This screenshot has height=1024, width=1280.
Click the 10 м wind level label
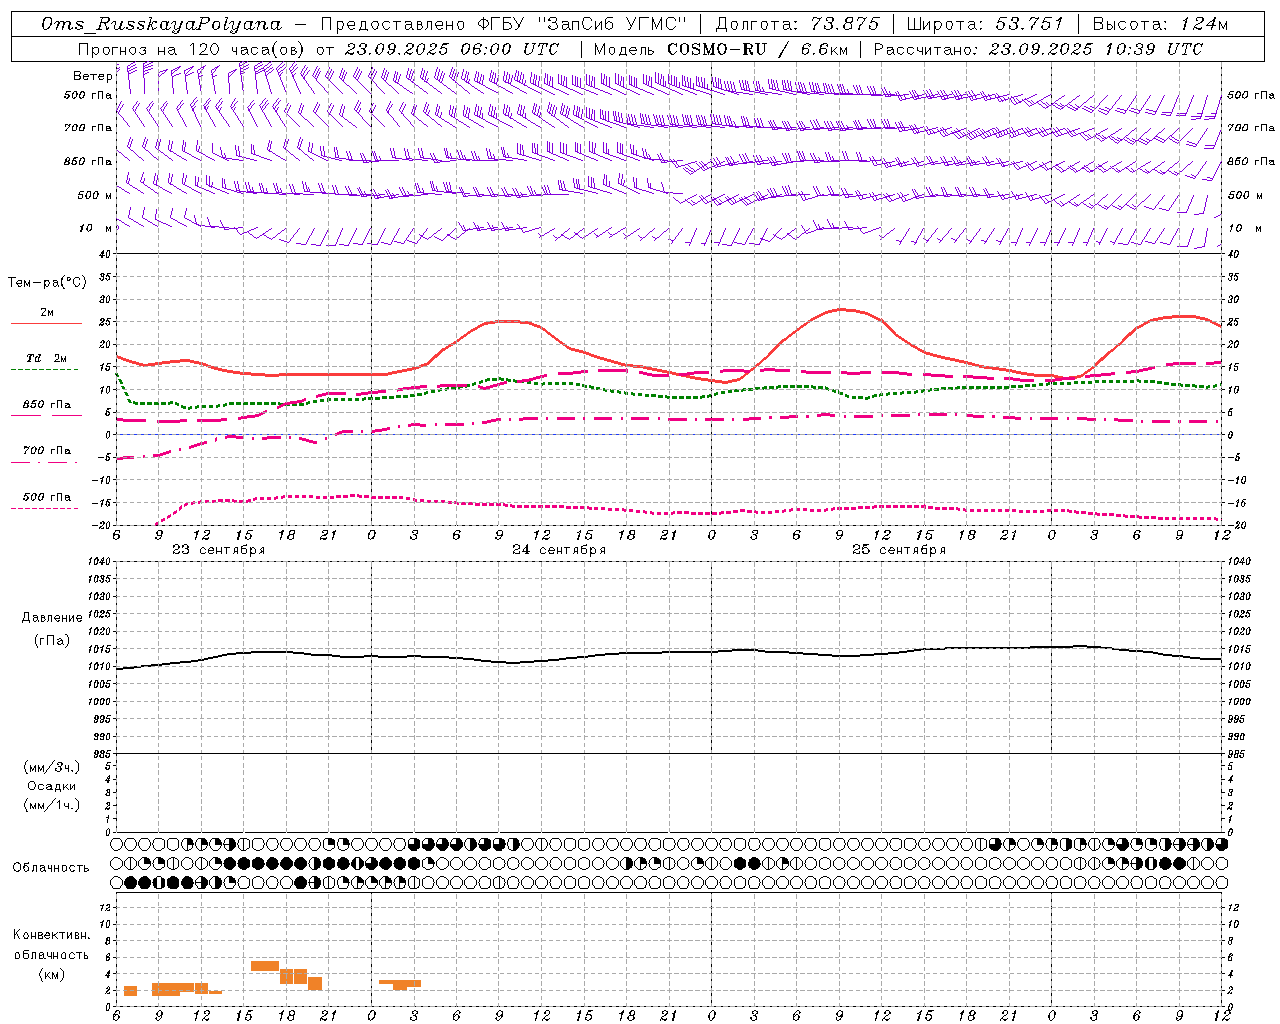pyautogui.click(x=95, y=228)
